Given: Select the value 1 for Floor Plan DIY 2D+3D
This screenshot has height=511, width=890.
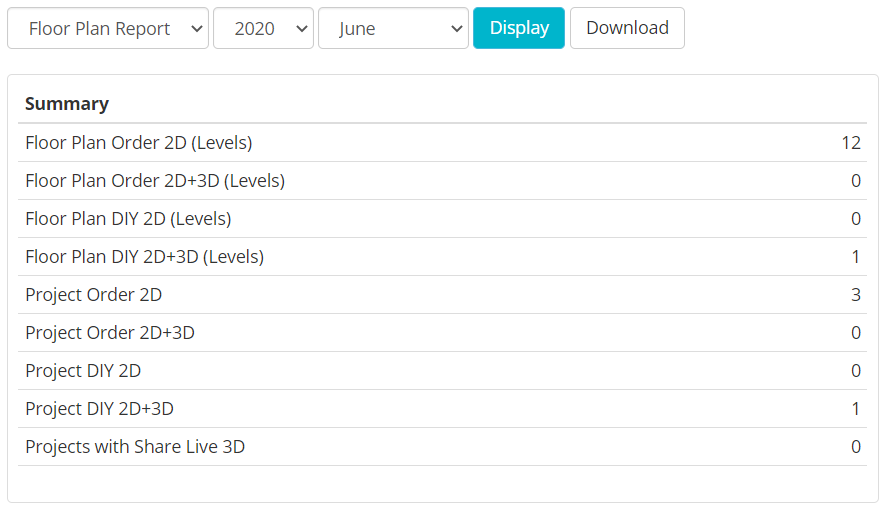Looking at the screenshot, I should click(x=856, y=257).
